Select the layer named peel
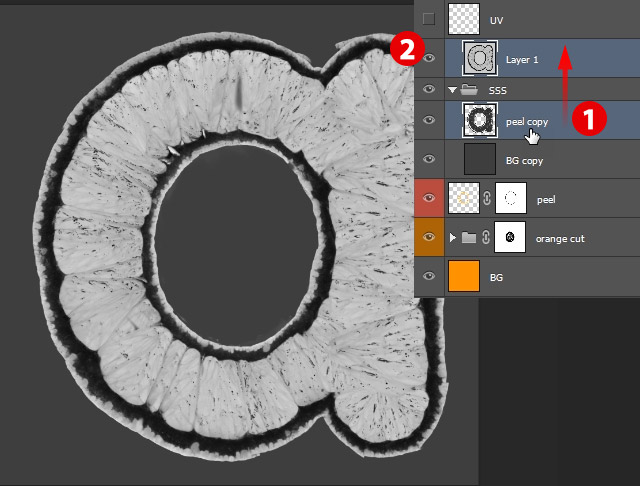Image resolution: width=640 pixels, height=486 pixels. pyautogui.click(x=546, y=200)
